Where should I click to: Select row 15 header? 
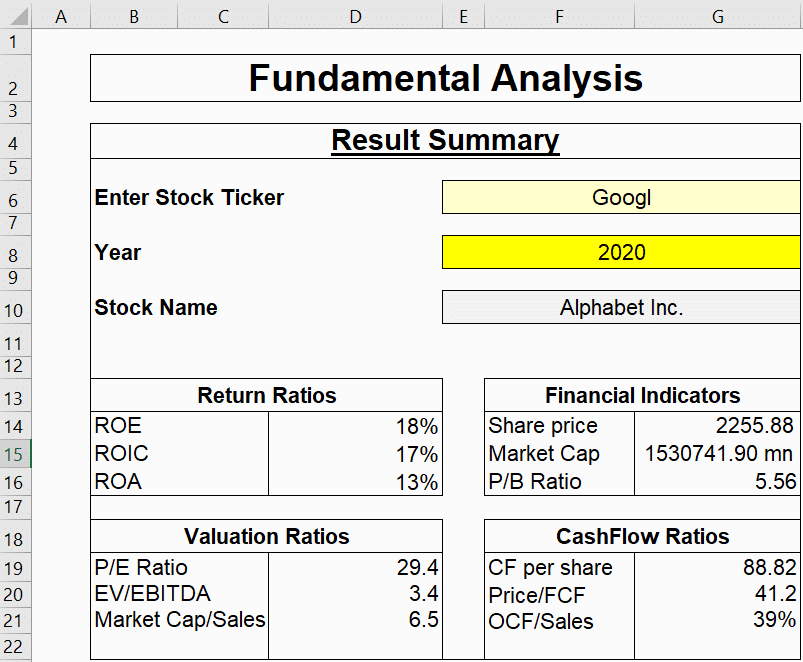pos(13,454)
